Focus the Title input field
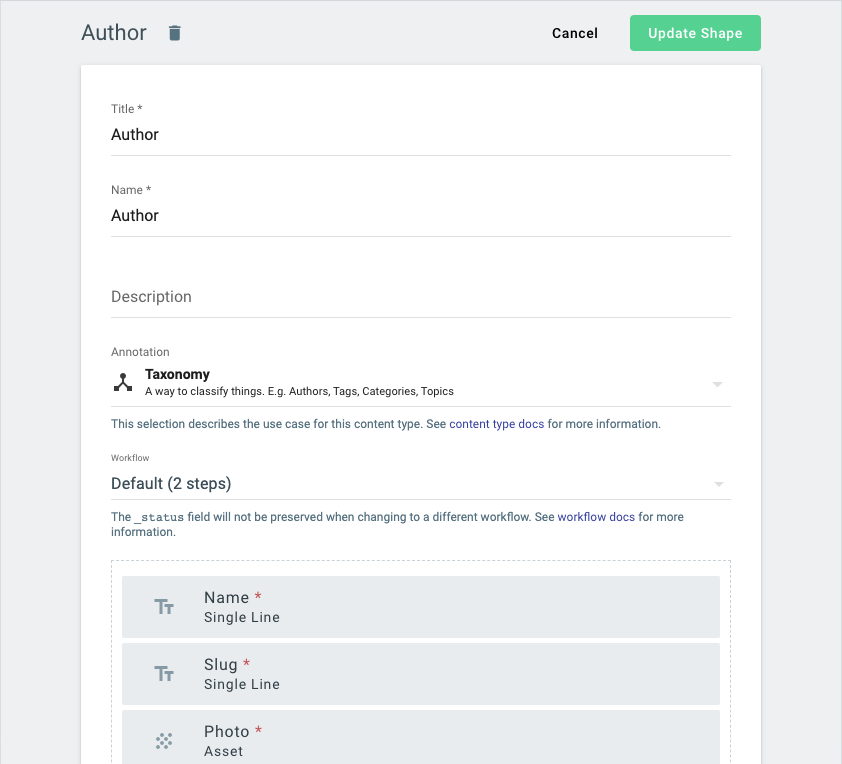This screenshot has width=842, height=764. (x=420, y=135)
